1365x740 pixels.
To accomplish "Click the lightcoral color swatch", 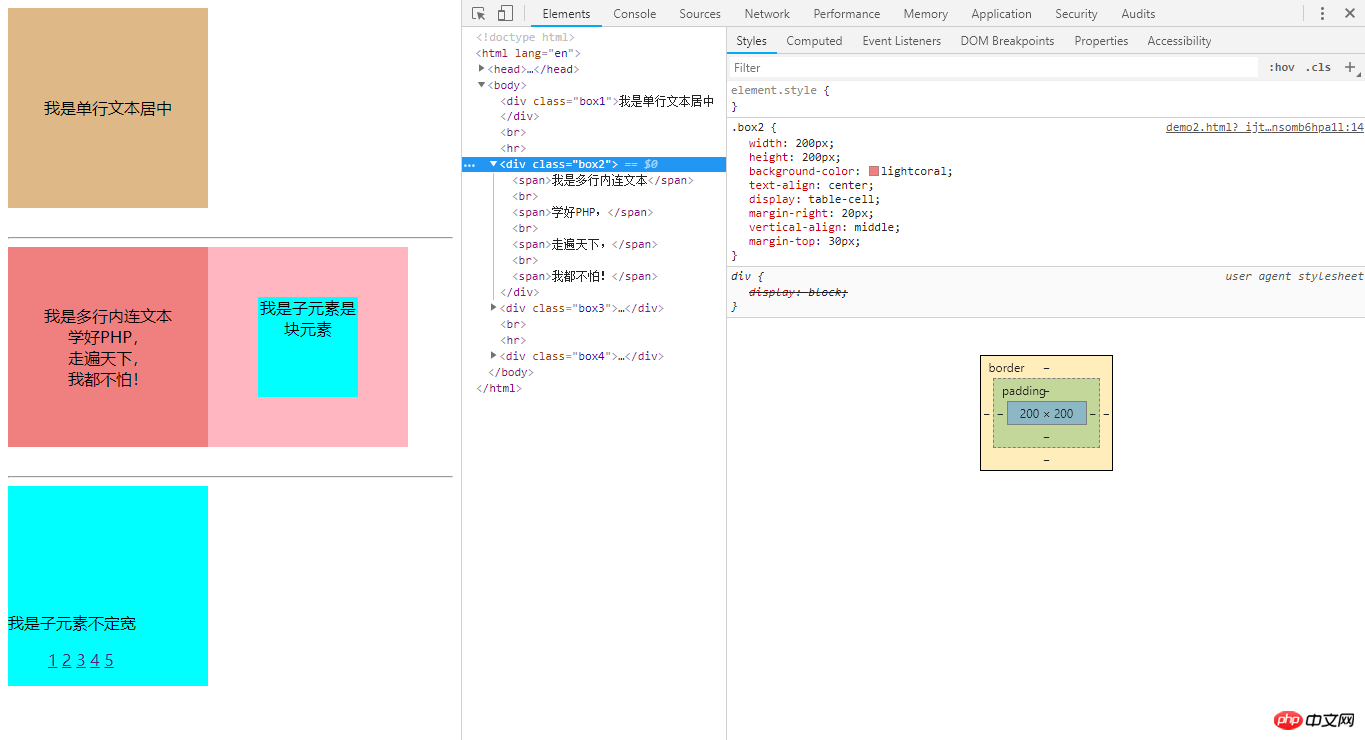I will pos(874,171).
